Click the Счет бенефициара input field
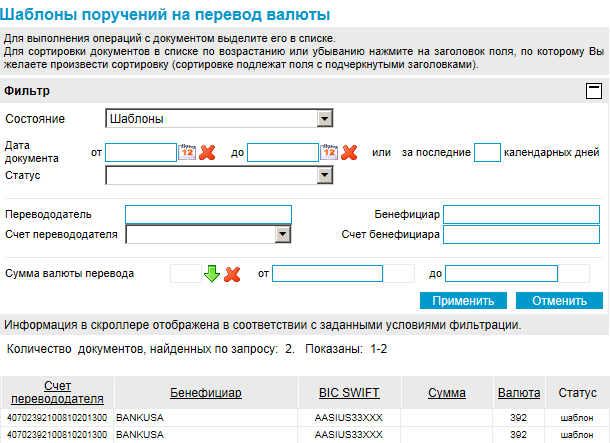The height and width of the screenshot is (443, 610). (x=521, y=235)
